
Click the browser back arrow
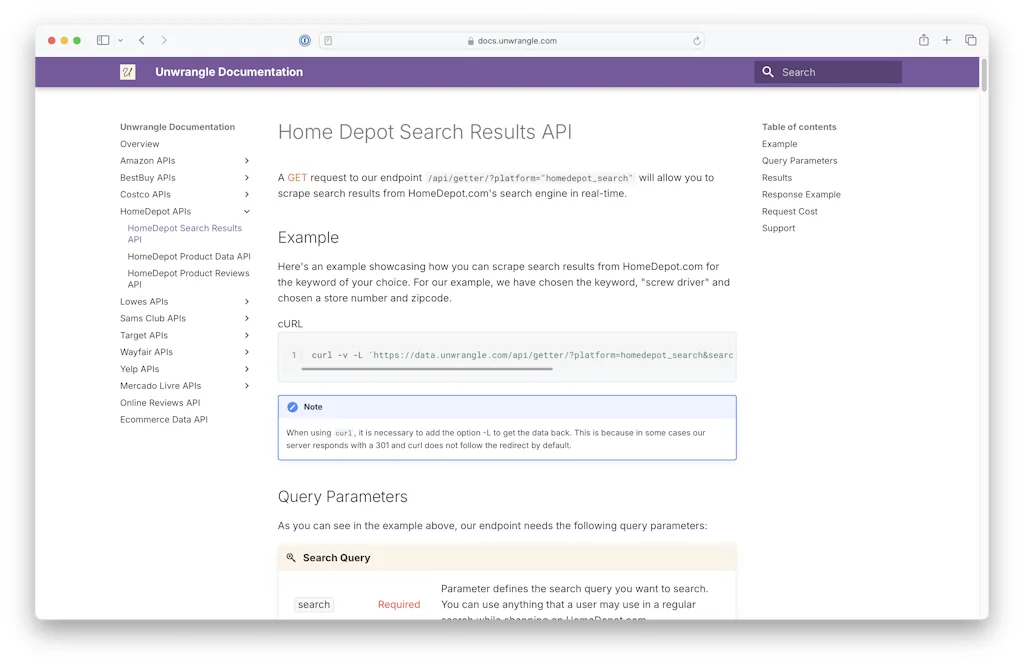click(x=142, y=41)
